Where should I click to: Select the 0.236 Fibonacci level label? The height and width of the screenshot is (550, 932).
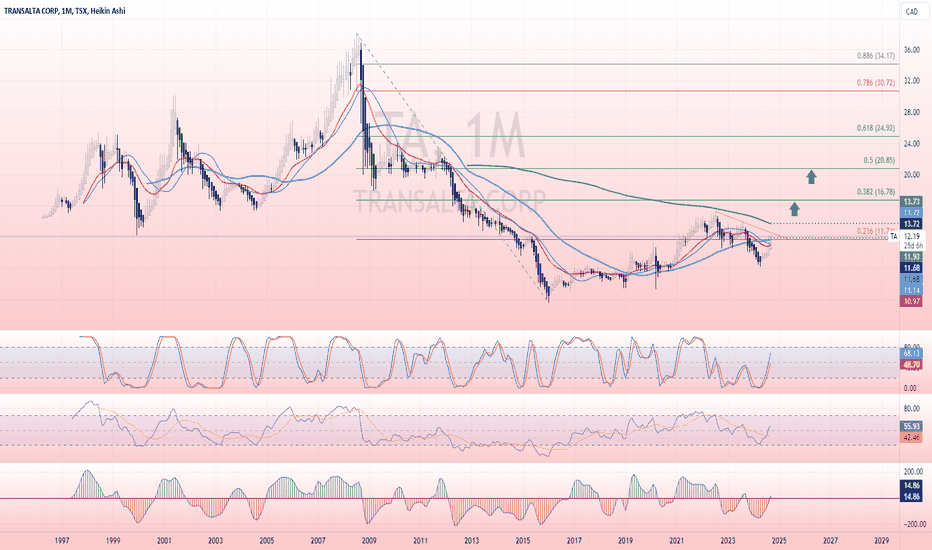click(876, 231)
